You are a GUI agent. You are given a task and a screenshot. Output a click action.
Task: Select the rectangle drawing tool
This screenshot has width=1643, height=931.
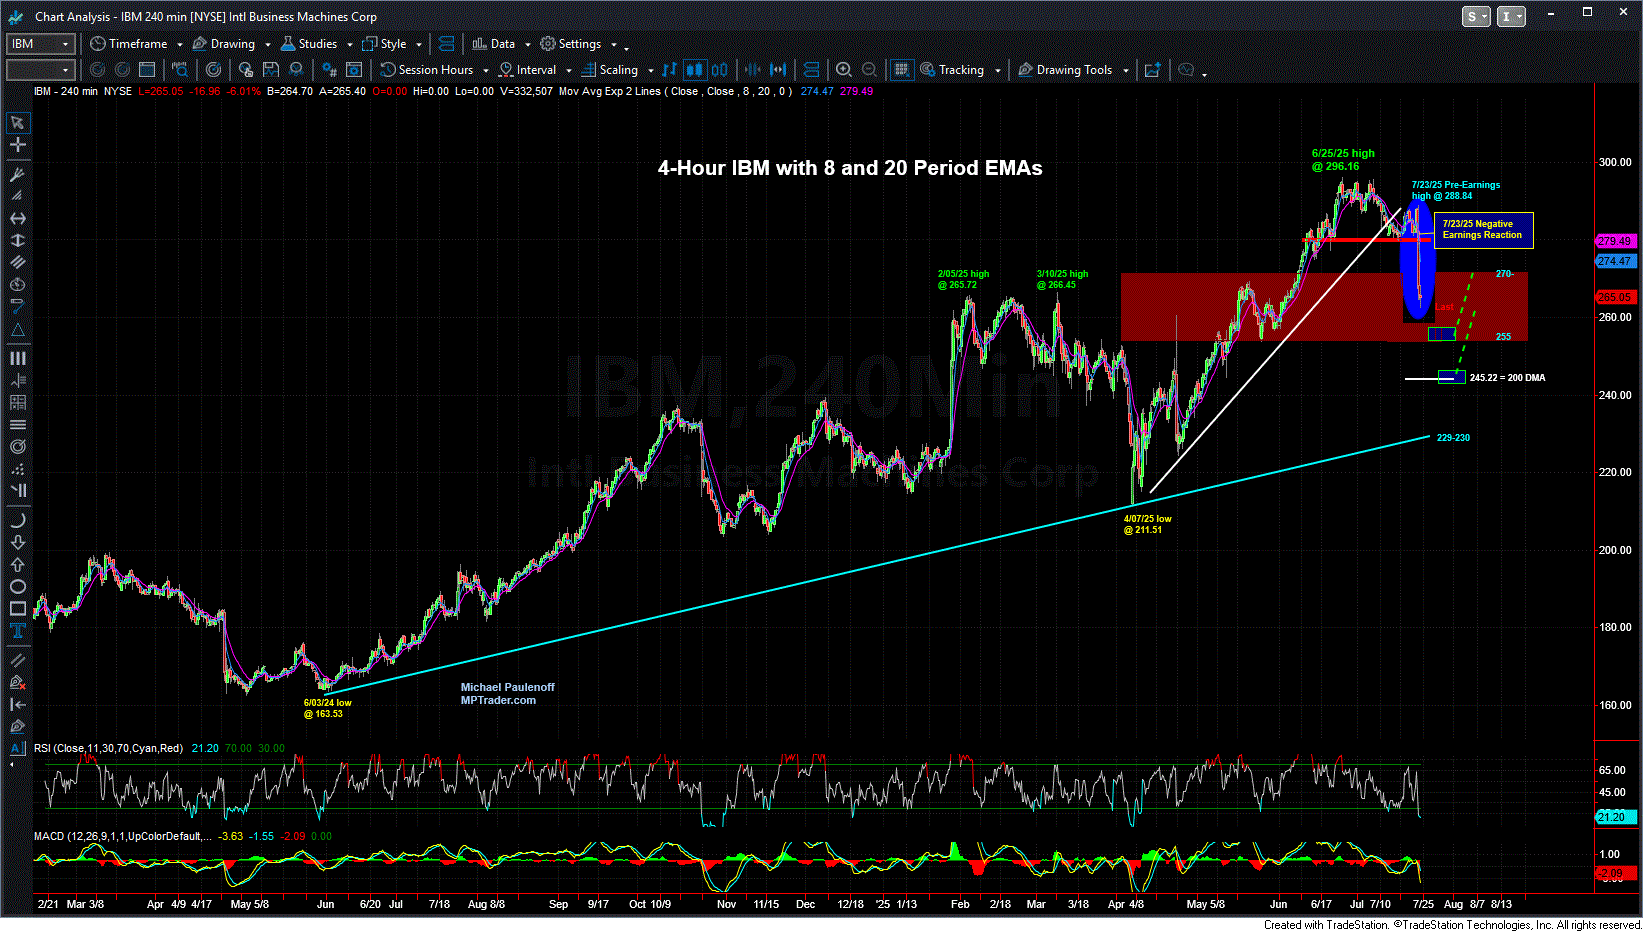coord(17,609)
